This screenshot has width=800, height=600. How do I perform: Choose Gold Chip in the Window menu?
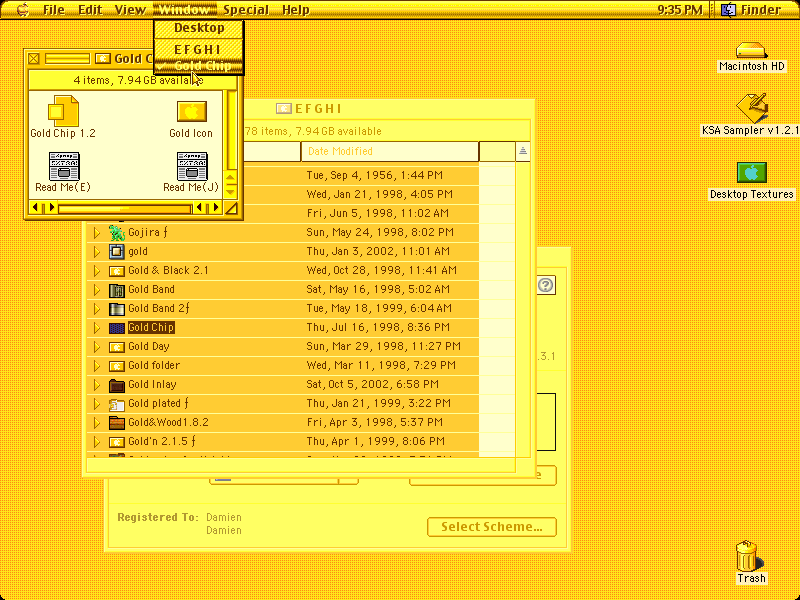[x=199, y=66]
